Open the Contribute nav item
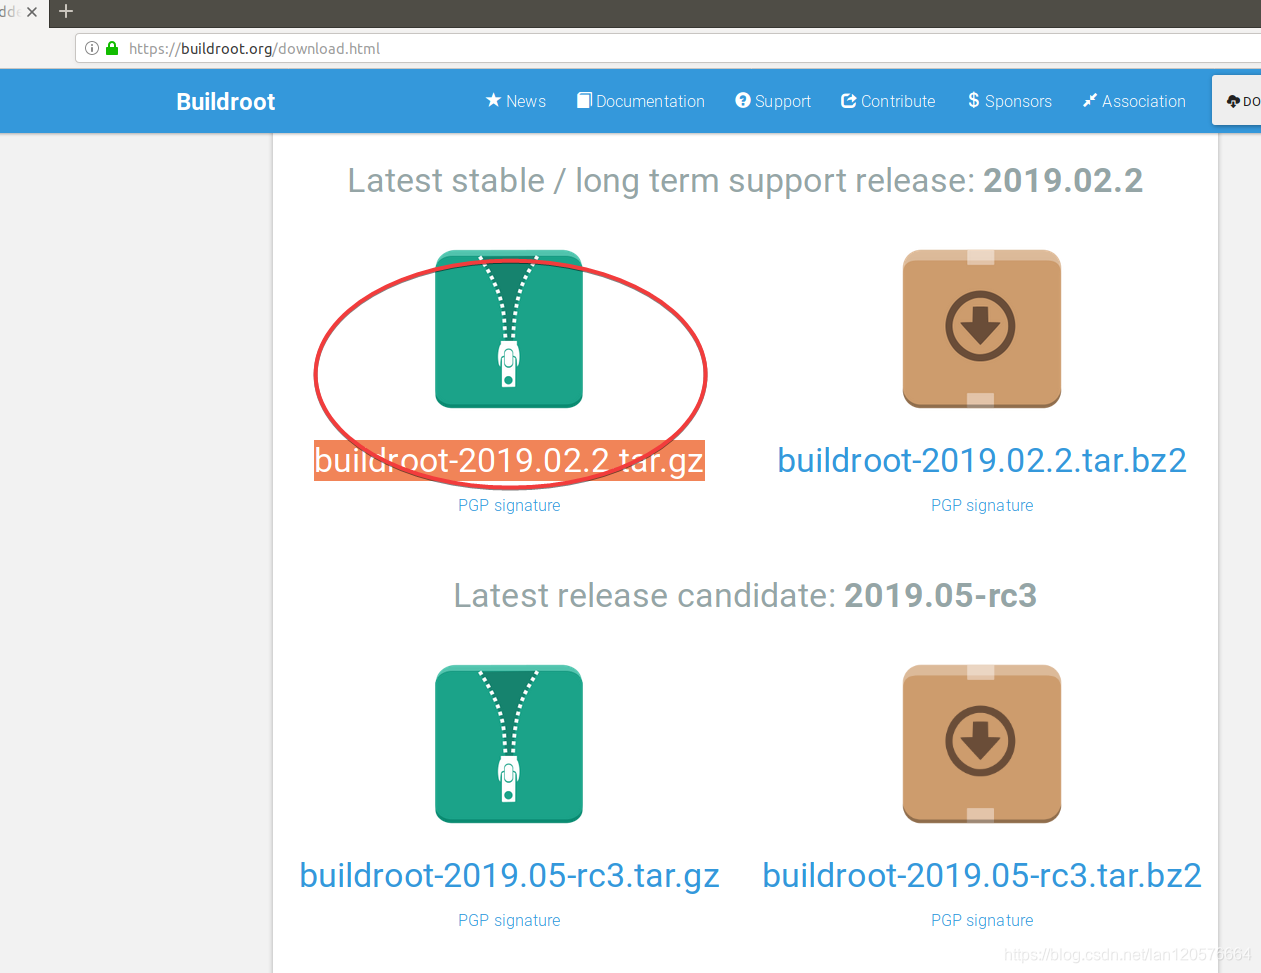Screen dimensions: 1261x973 pyautogui.click(x=888, y=101)
